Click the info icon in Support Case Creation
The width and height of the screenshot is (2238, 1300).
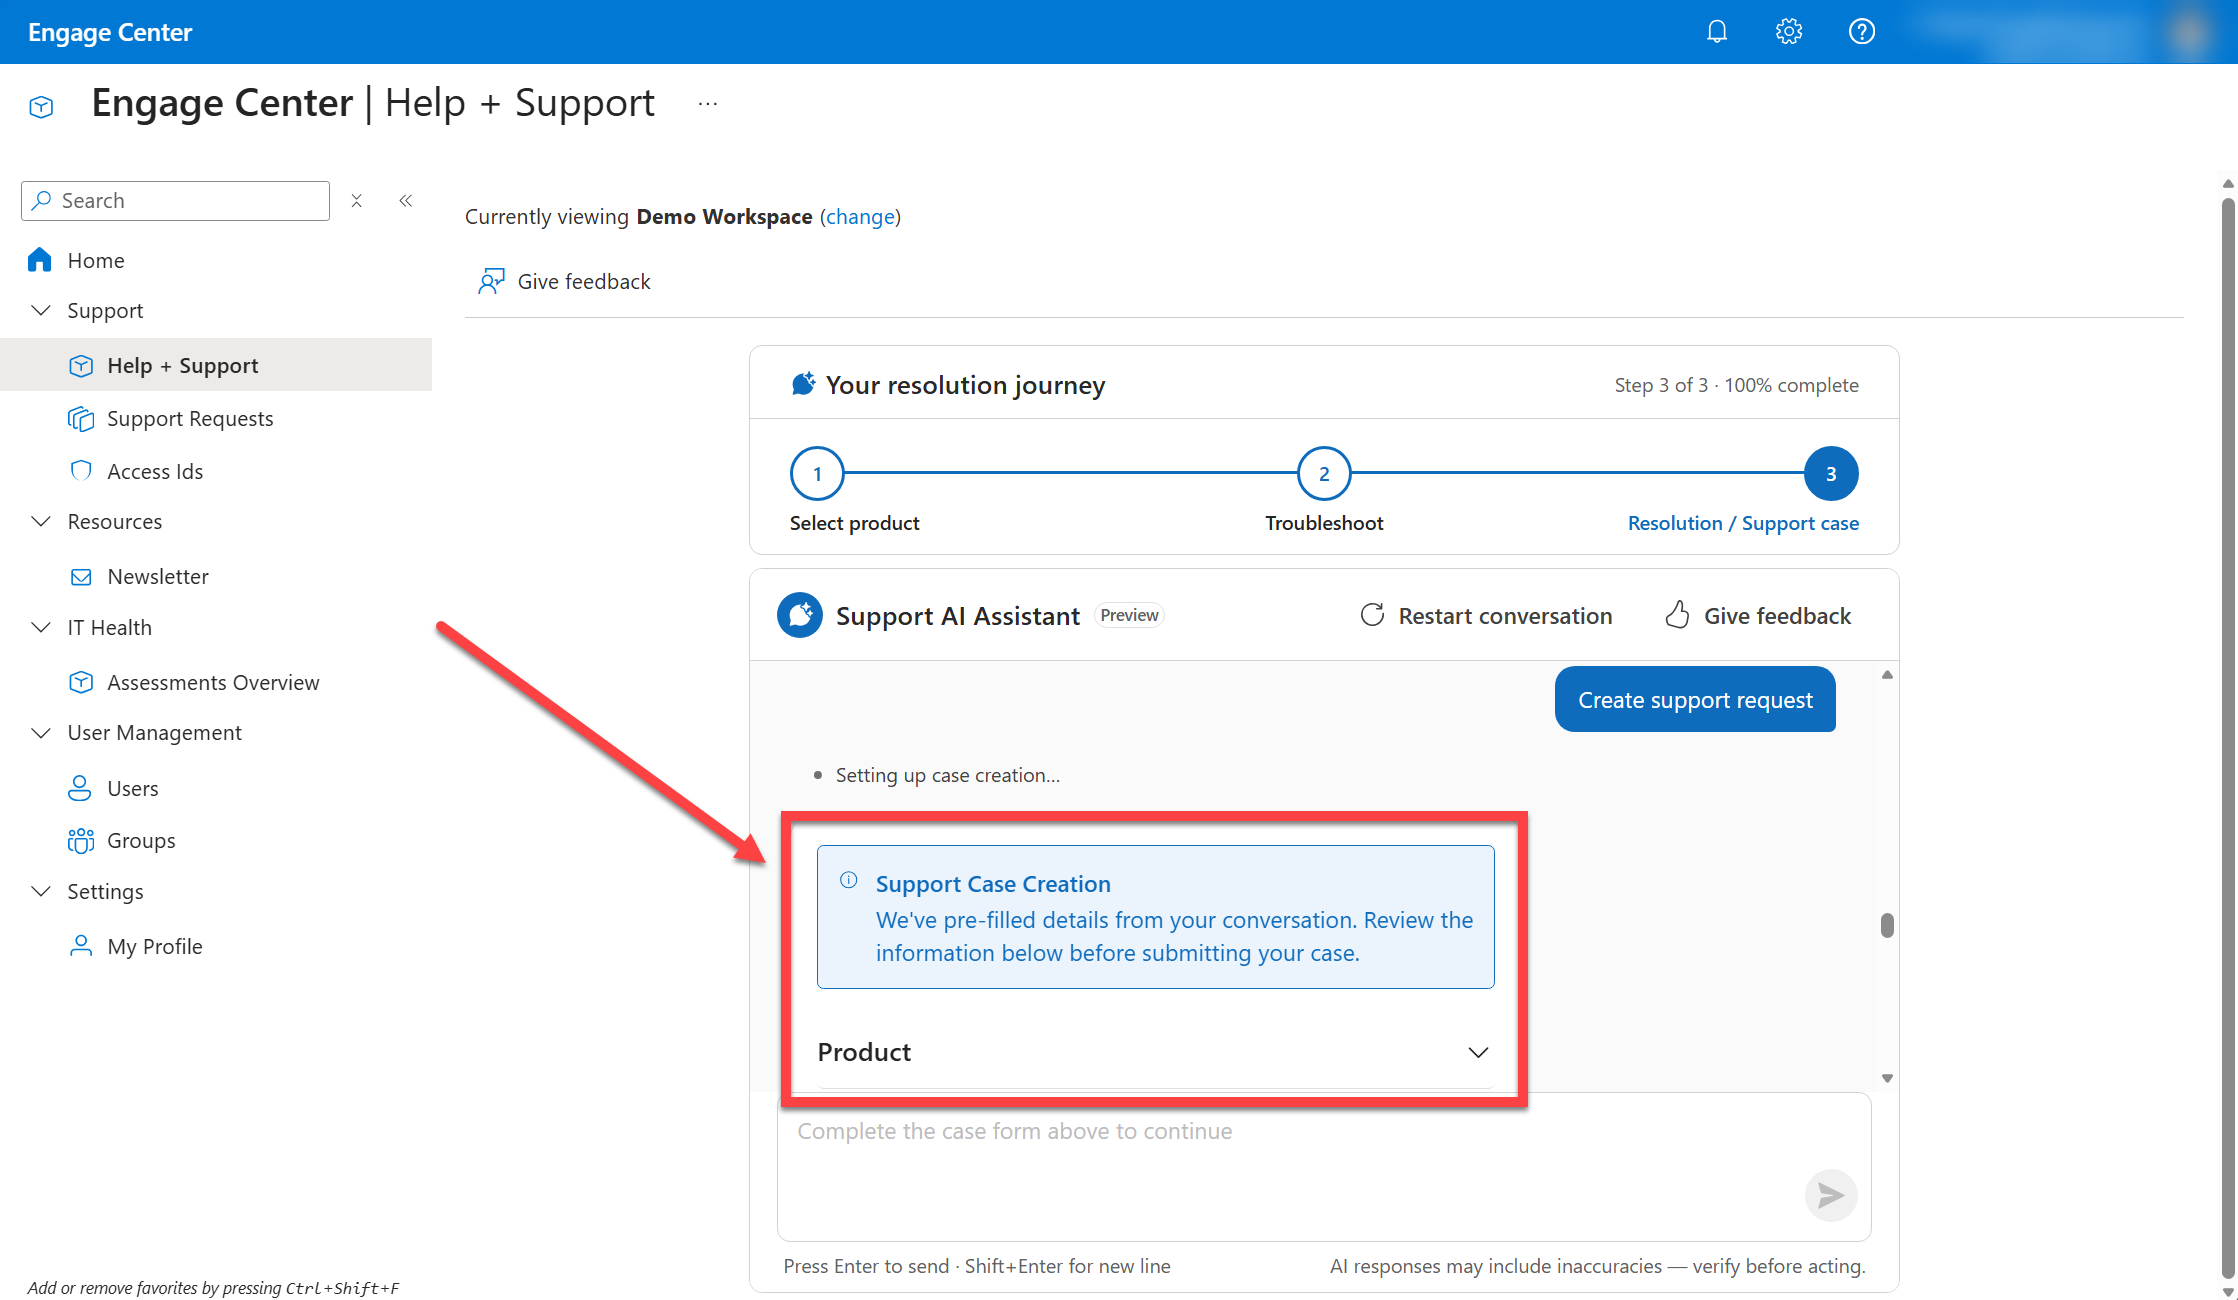(849, 880)
